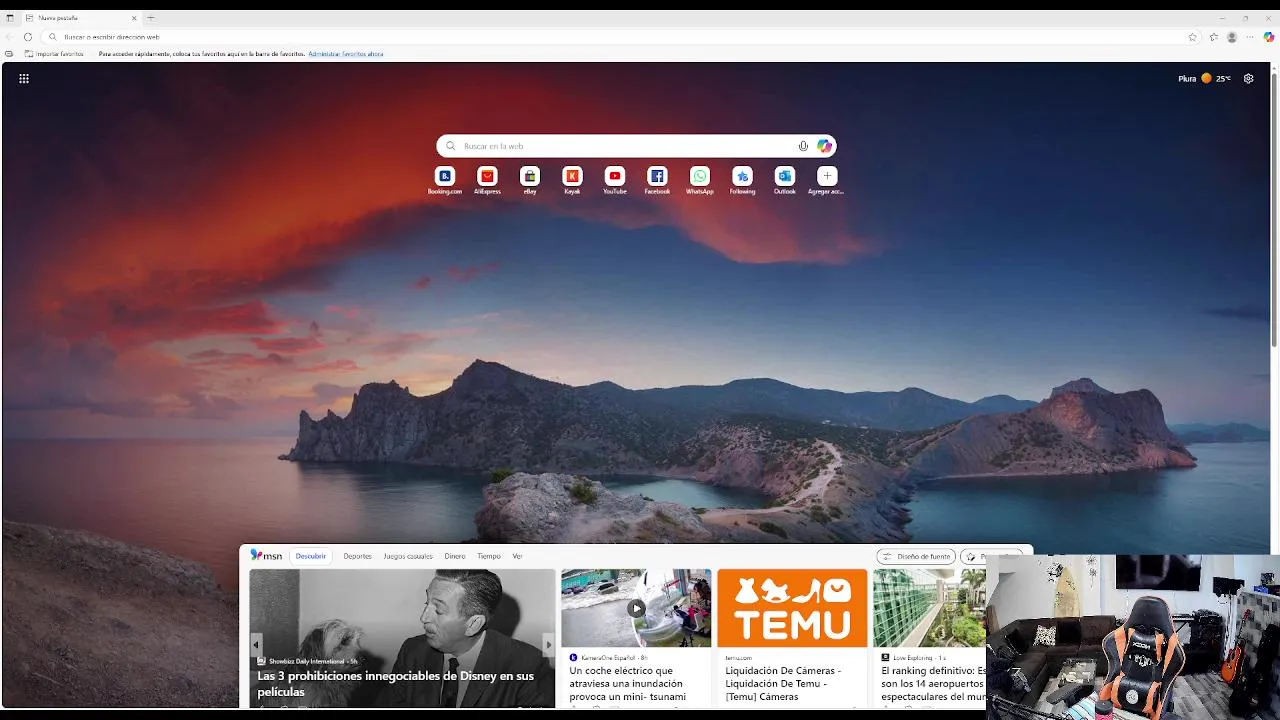
Task: Go to next story in Disney carousel
Action: coord(548,645)
